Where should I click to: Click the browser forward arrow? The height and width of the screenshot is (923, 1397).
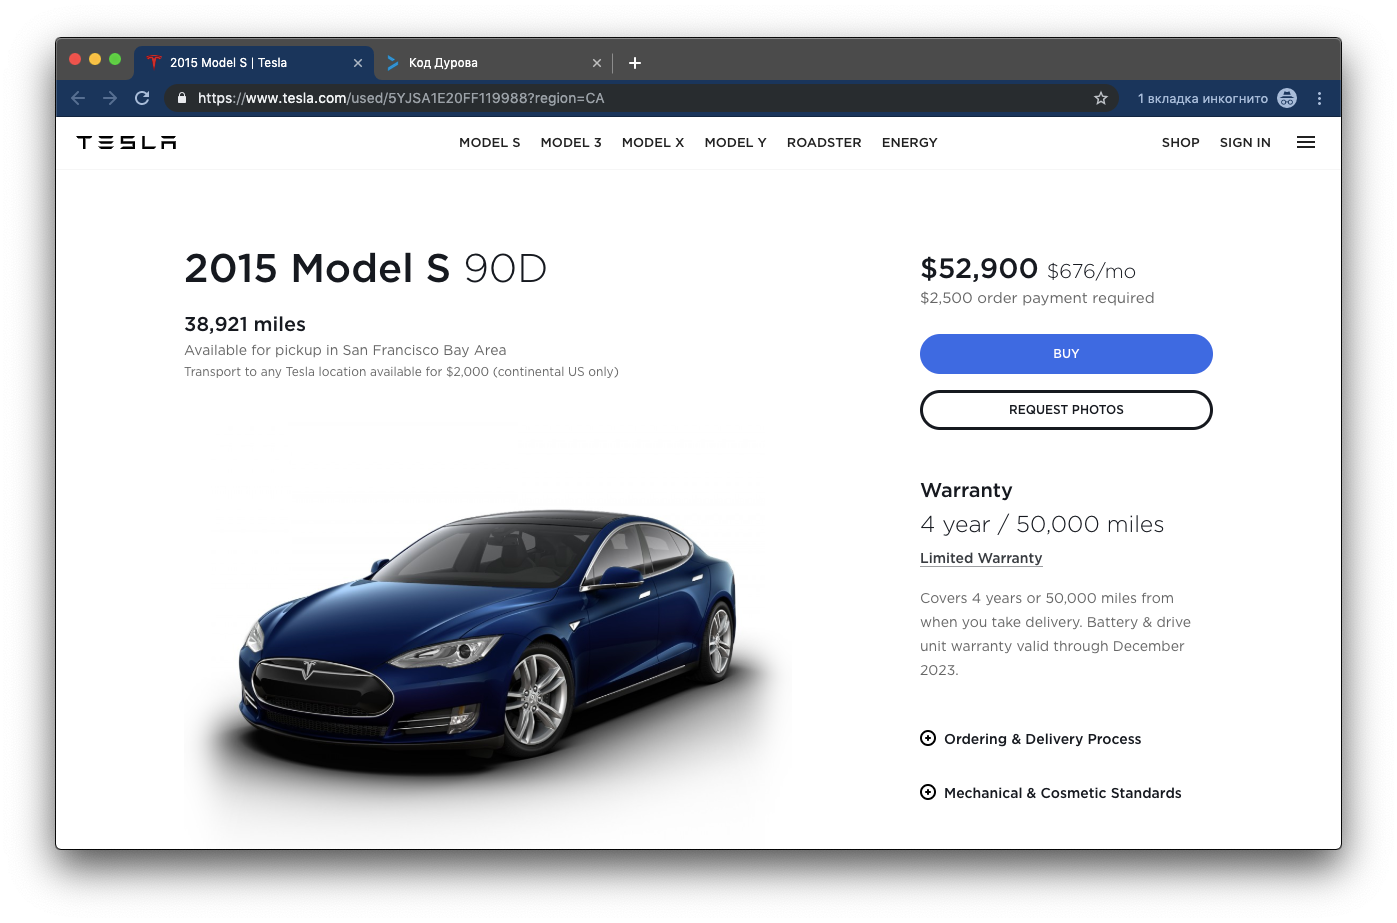pyautogui.click(x=110, y=98)
